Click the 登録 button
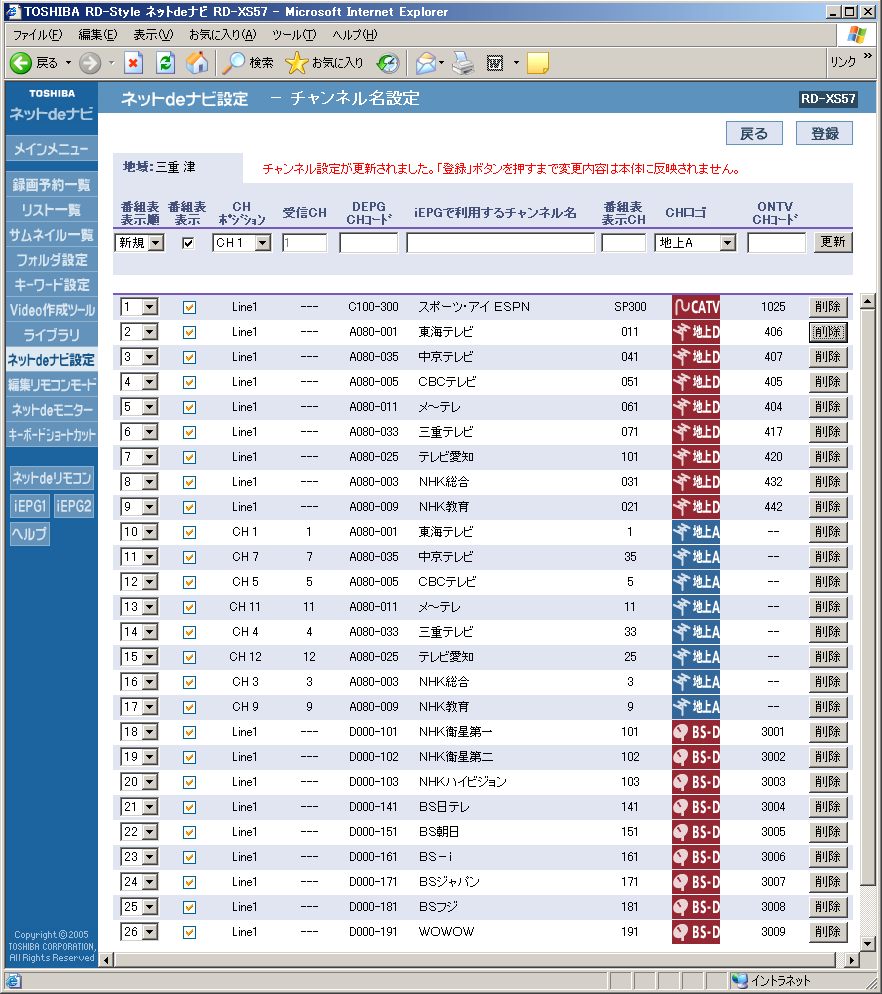Screen dimensions: 882x994 pyautogui.click(x=824, y=133)
